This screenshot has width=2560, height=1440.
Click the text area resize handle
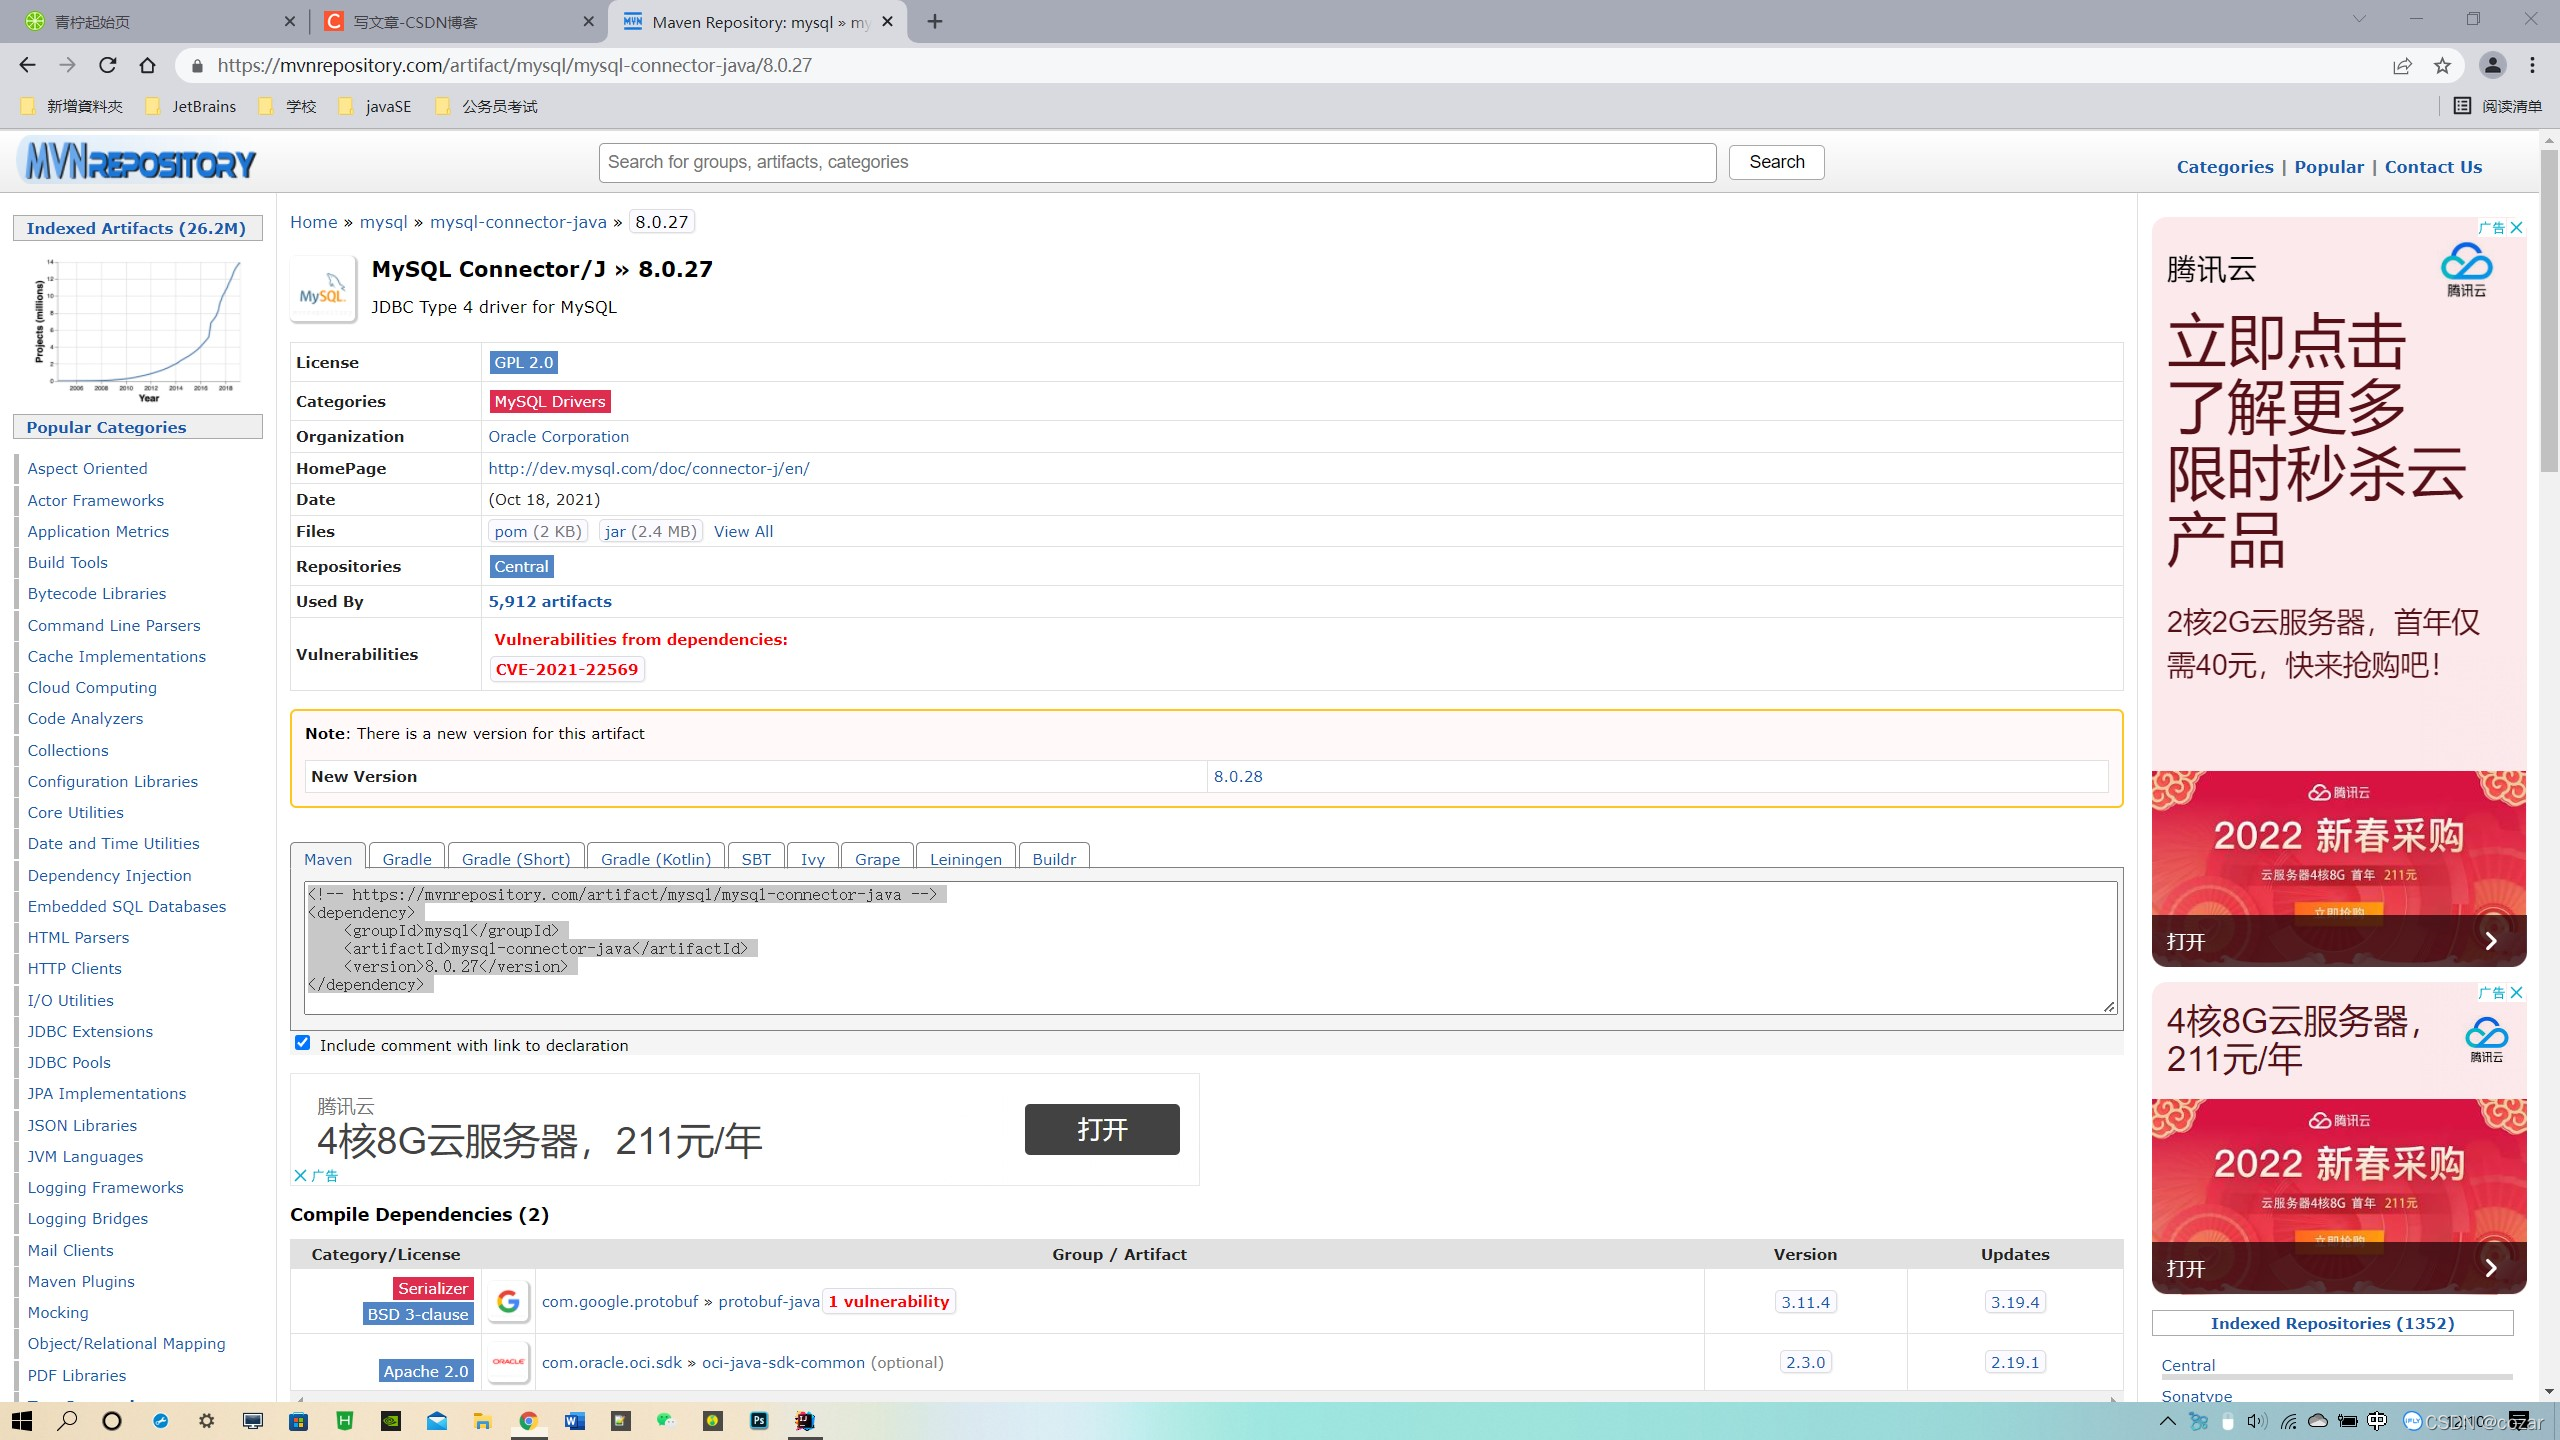(2109, 1006)
